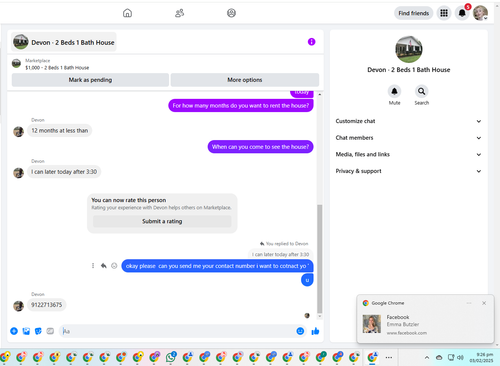Click 'When can you come to see the house?' message
Screen dimensions: 500x366
[260, 147]
